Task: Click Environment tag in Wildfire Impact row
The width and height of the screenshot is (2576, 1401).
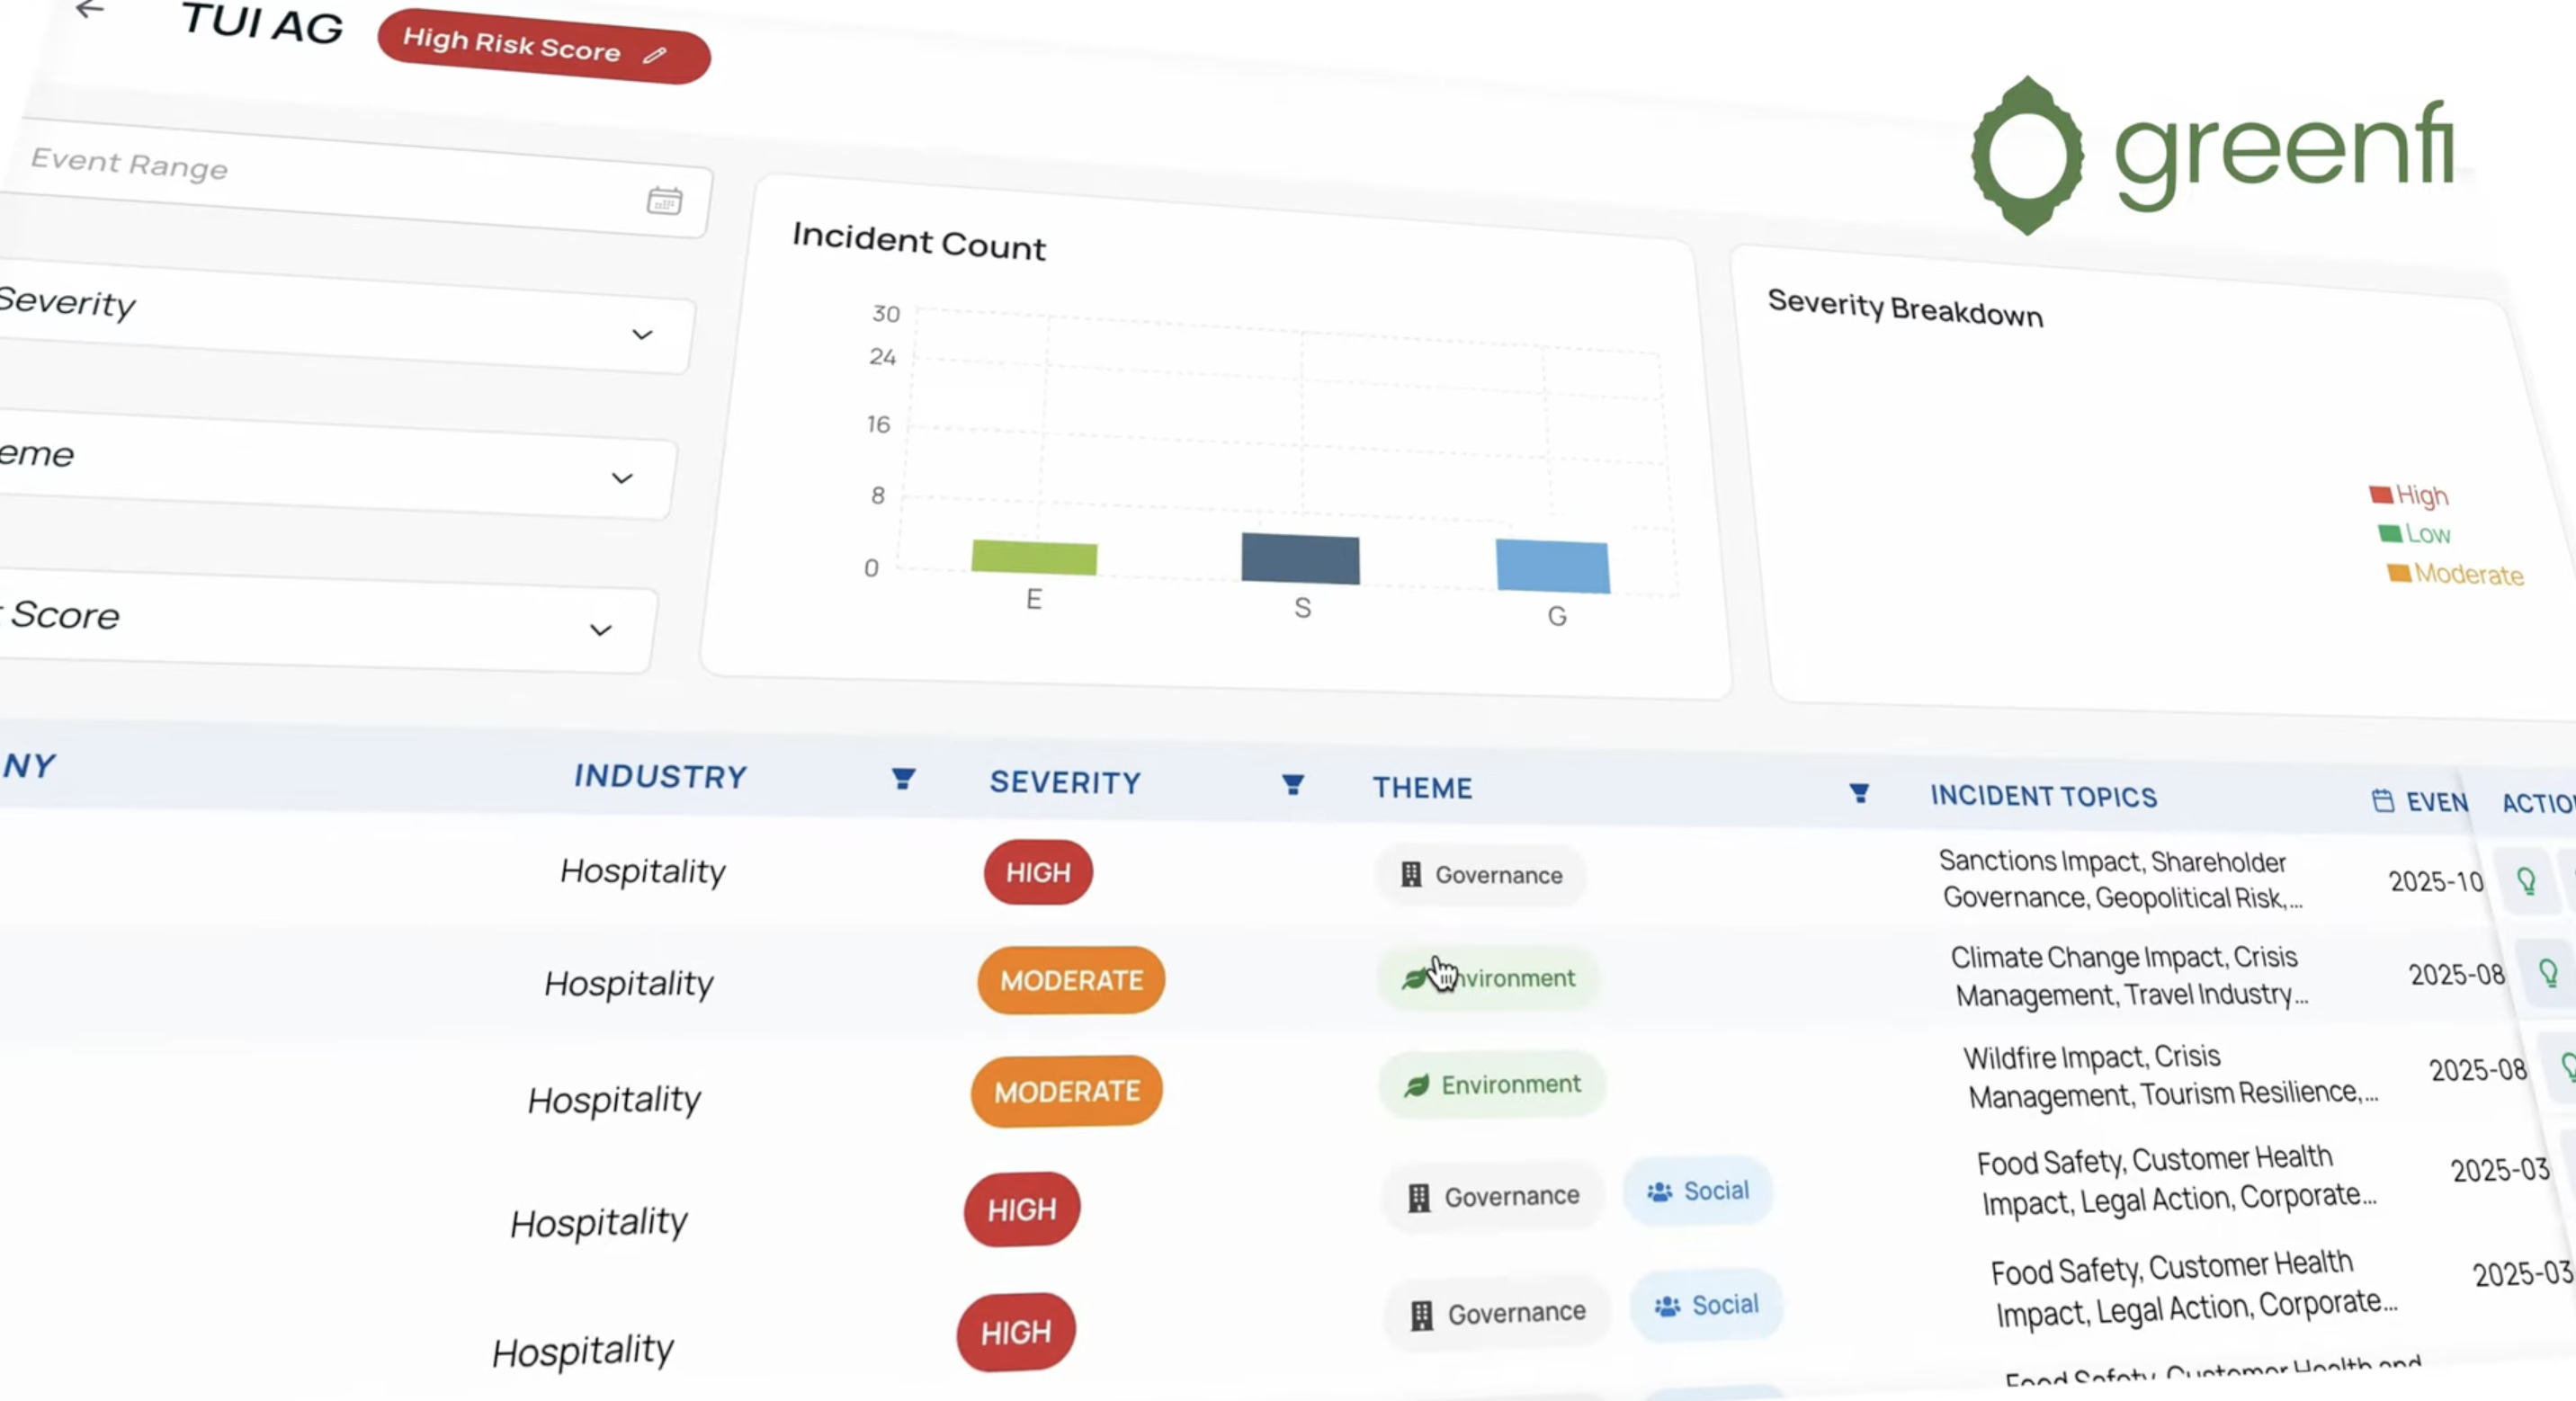Action: (1492, 1084)
